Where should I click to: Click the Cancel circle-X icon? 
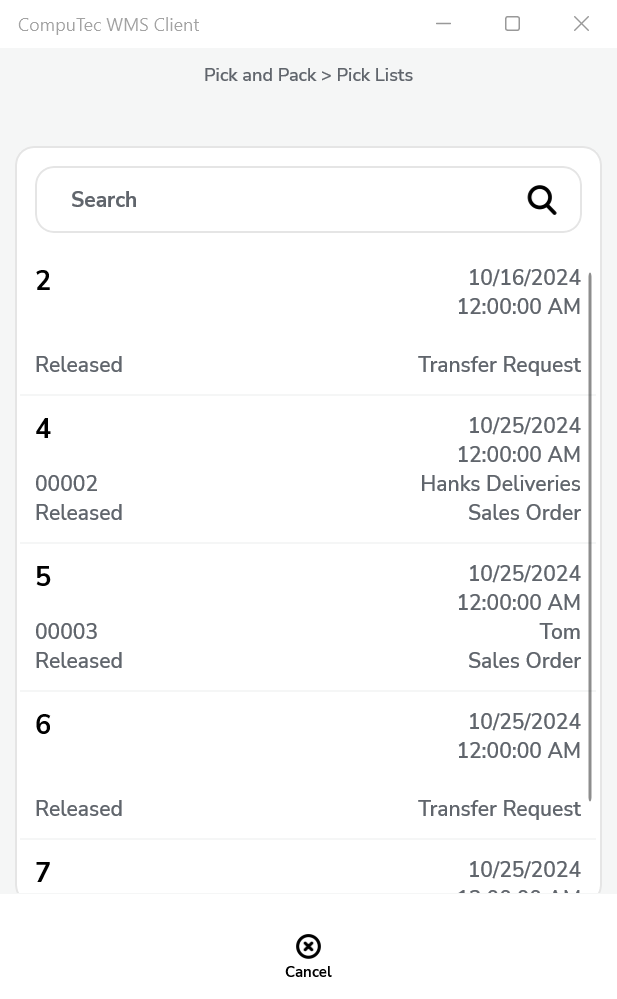click(308, 946)
